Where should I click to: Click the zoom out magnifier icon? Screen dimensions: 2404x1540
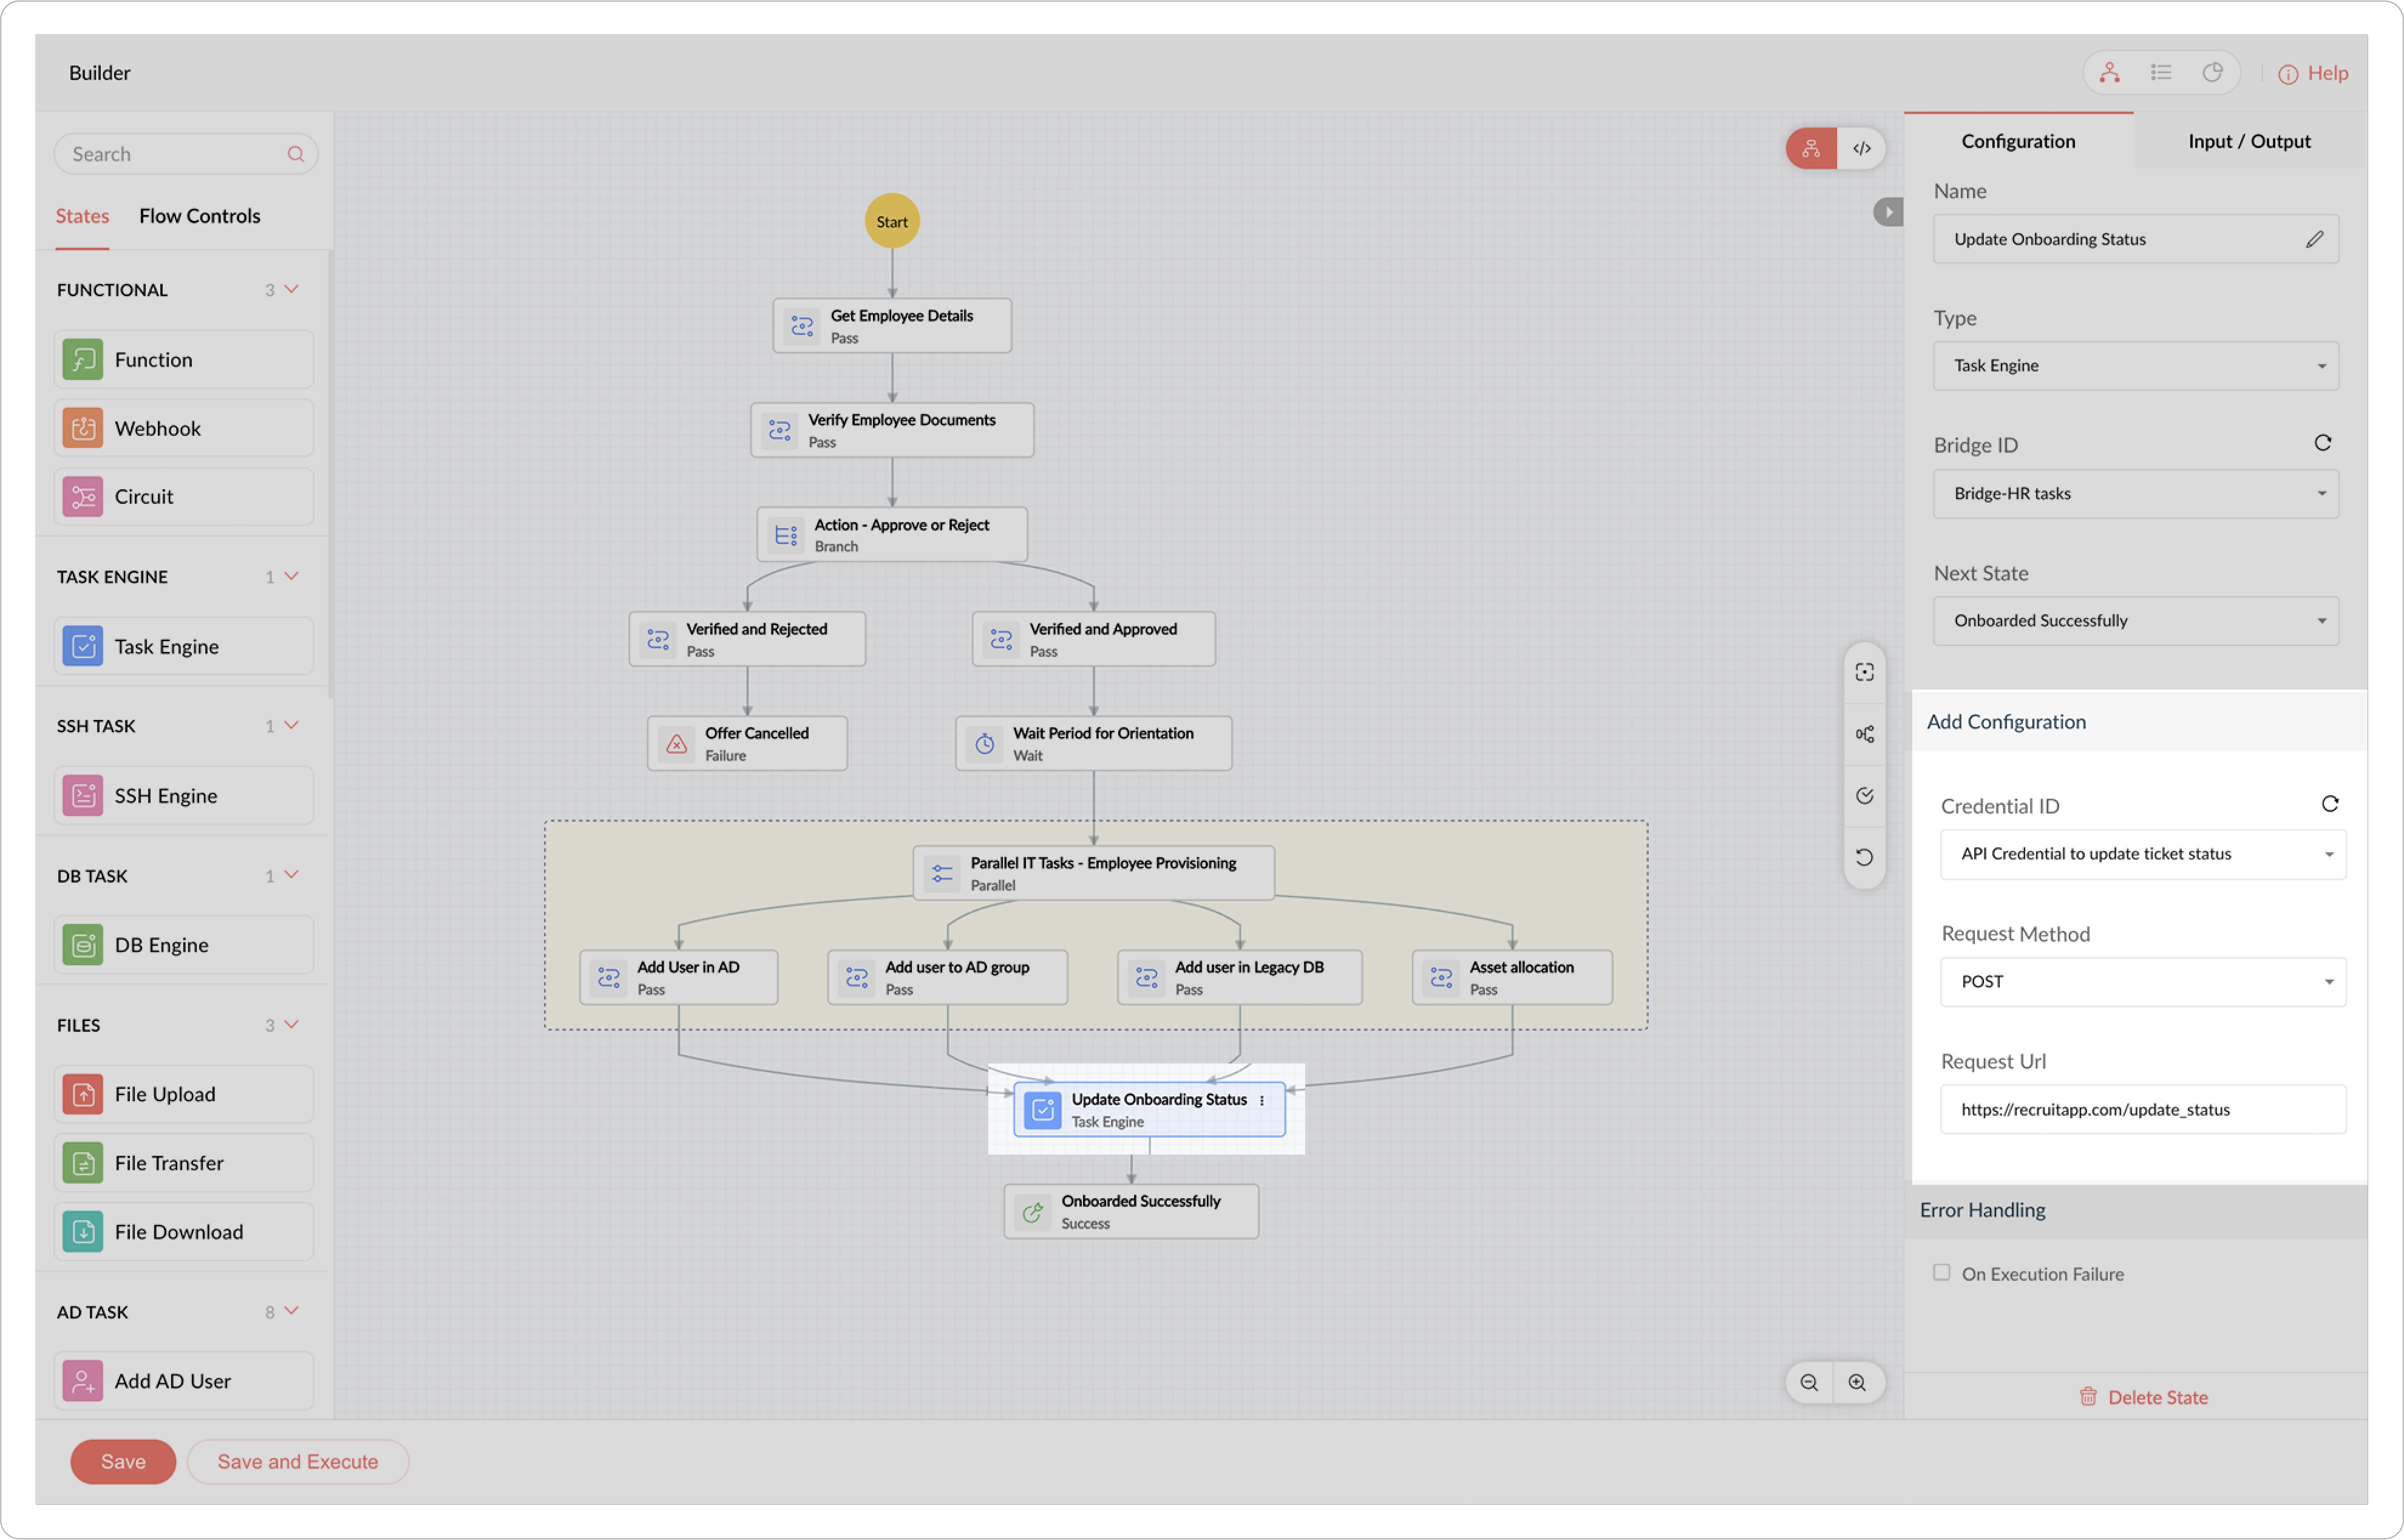point(1809,1383)
